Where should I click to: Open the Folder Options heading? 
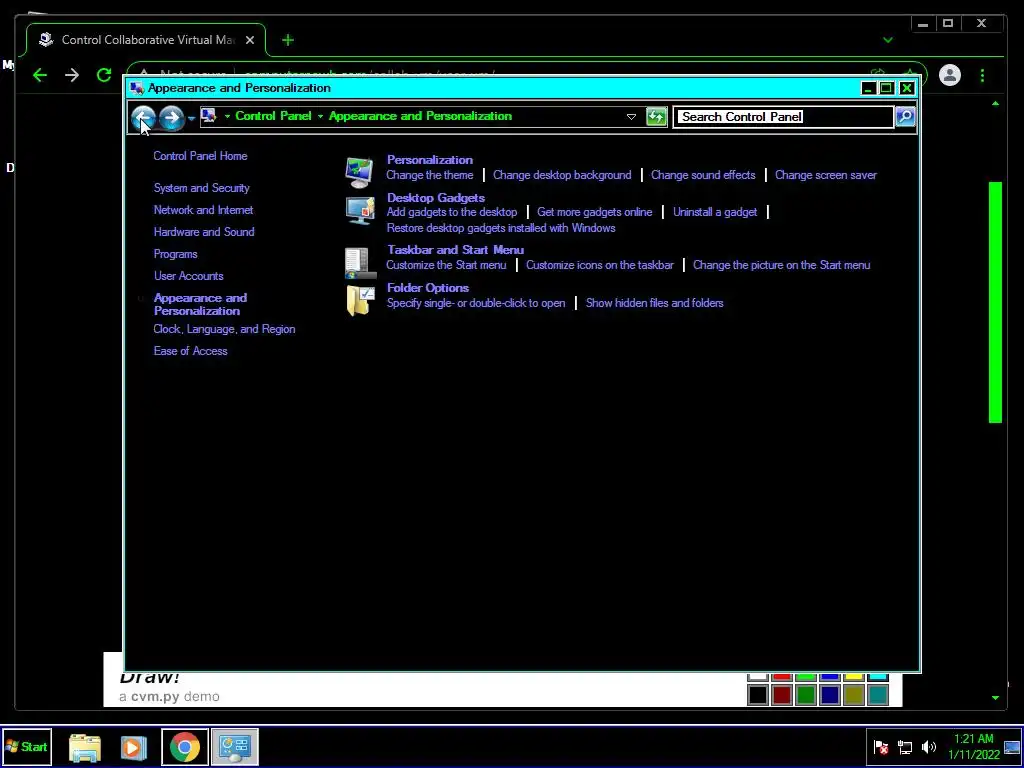428,287
